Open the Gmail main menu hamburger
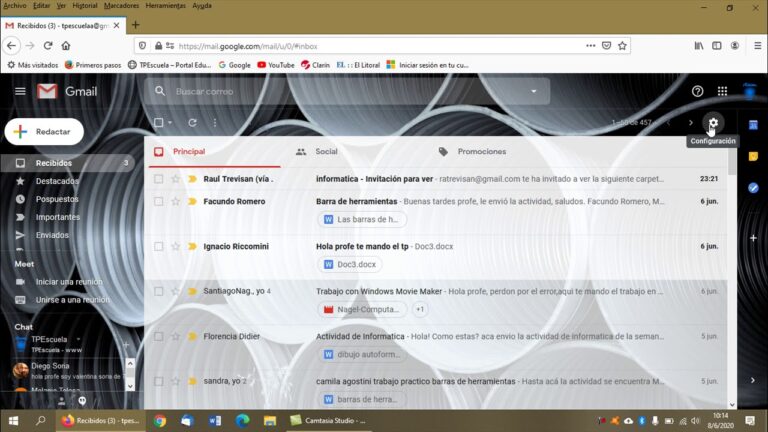 point(20,91)
